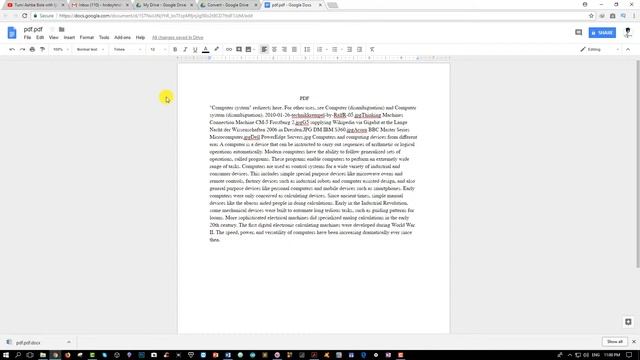This screenshot has width=640, height=360.
Task: Expand the bulleted list options arrow
Action: click(x=342, y=50)
